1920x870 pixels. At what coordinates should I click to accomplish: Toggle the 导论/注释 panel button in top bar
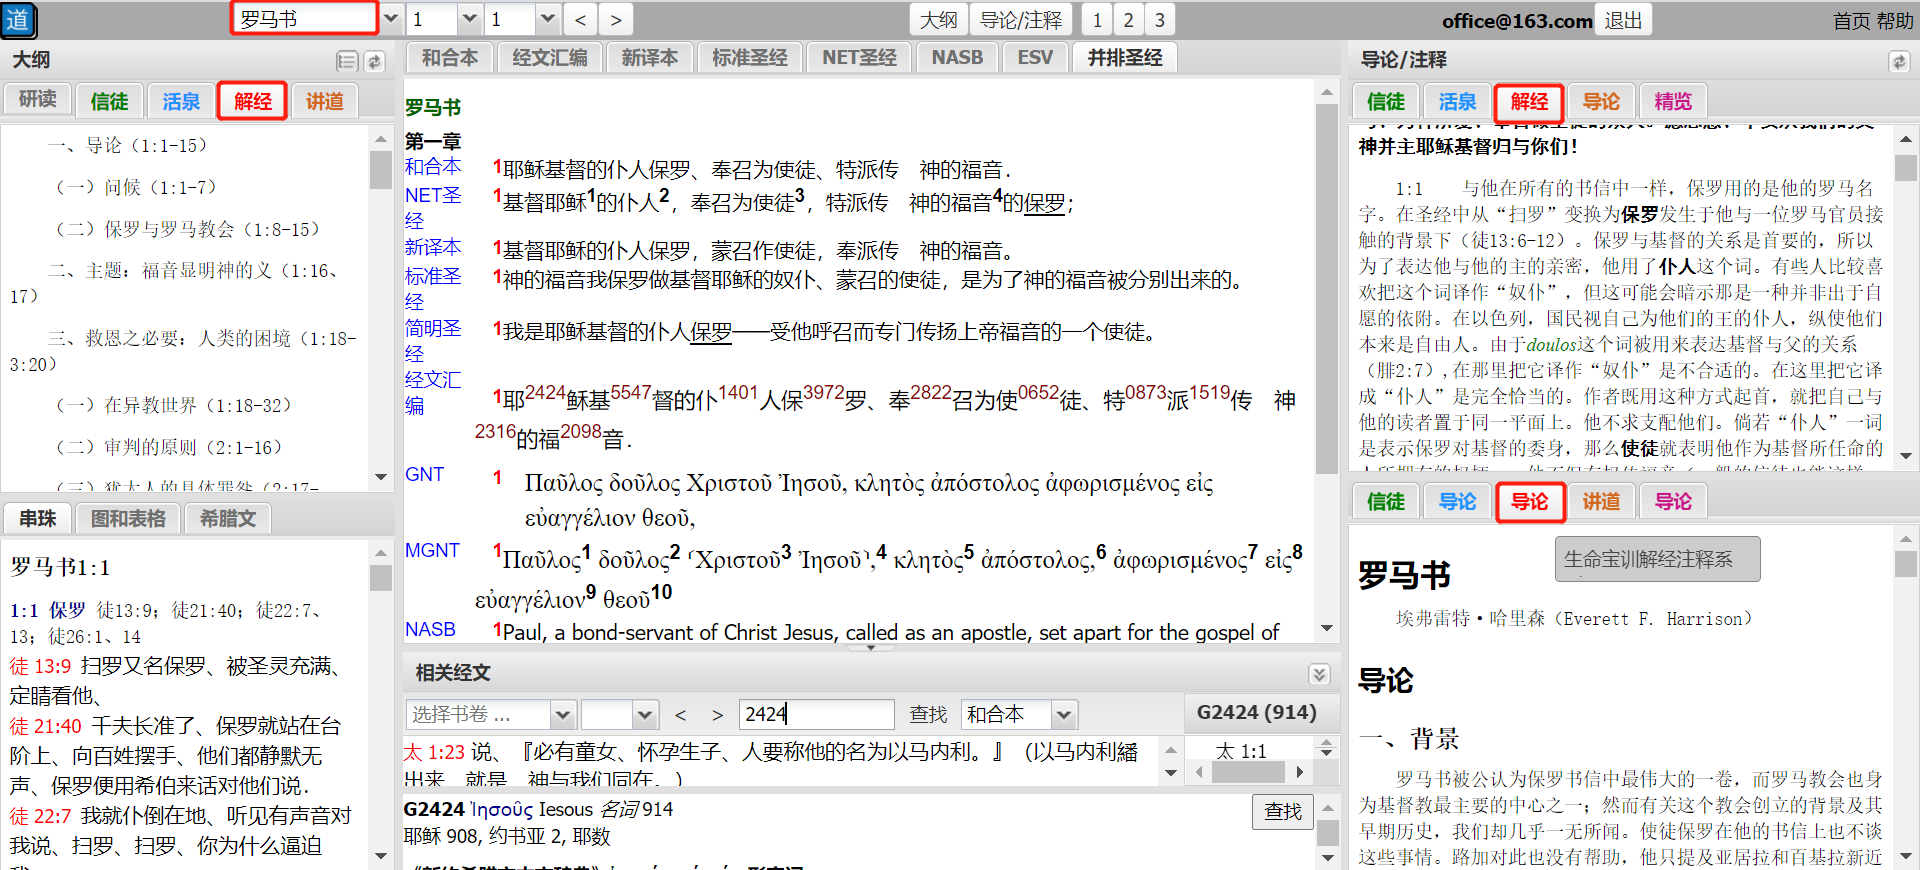point(1020,19)
